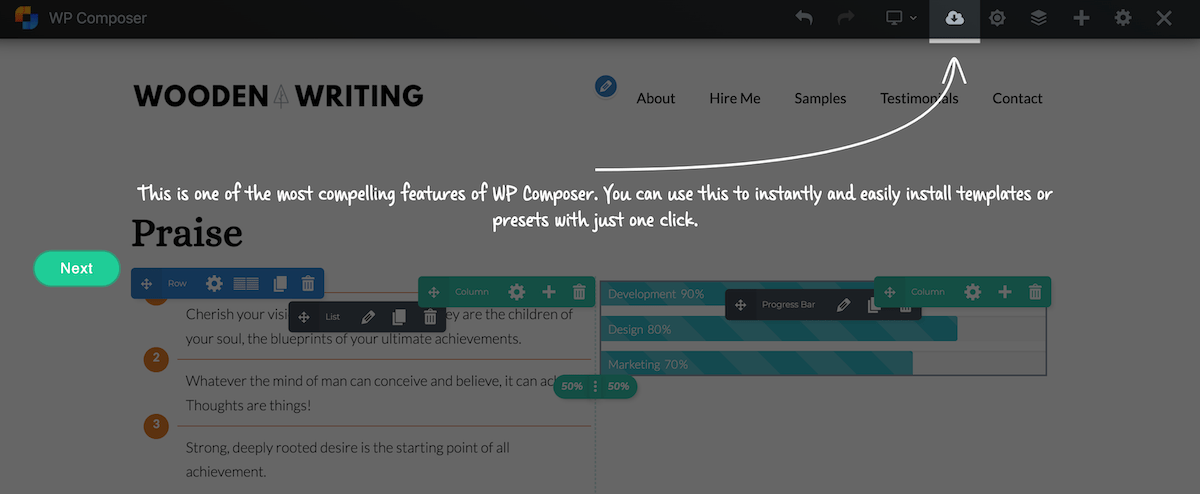Viewport: 1200px width, 494px height.
Task: Click the WP Composer logo icon
Action: 25,18
